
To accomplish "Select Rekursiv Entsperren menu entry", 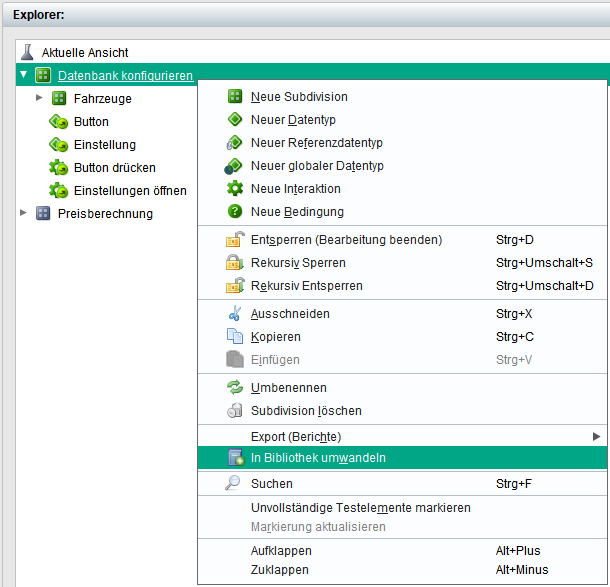I will [402, 286].
